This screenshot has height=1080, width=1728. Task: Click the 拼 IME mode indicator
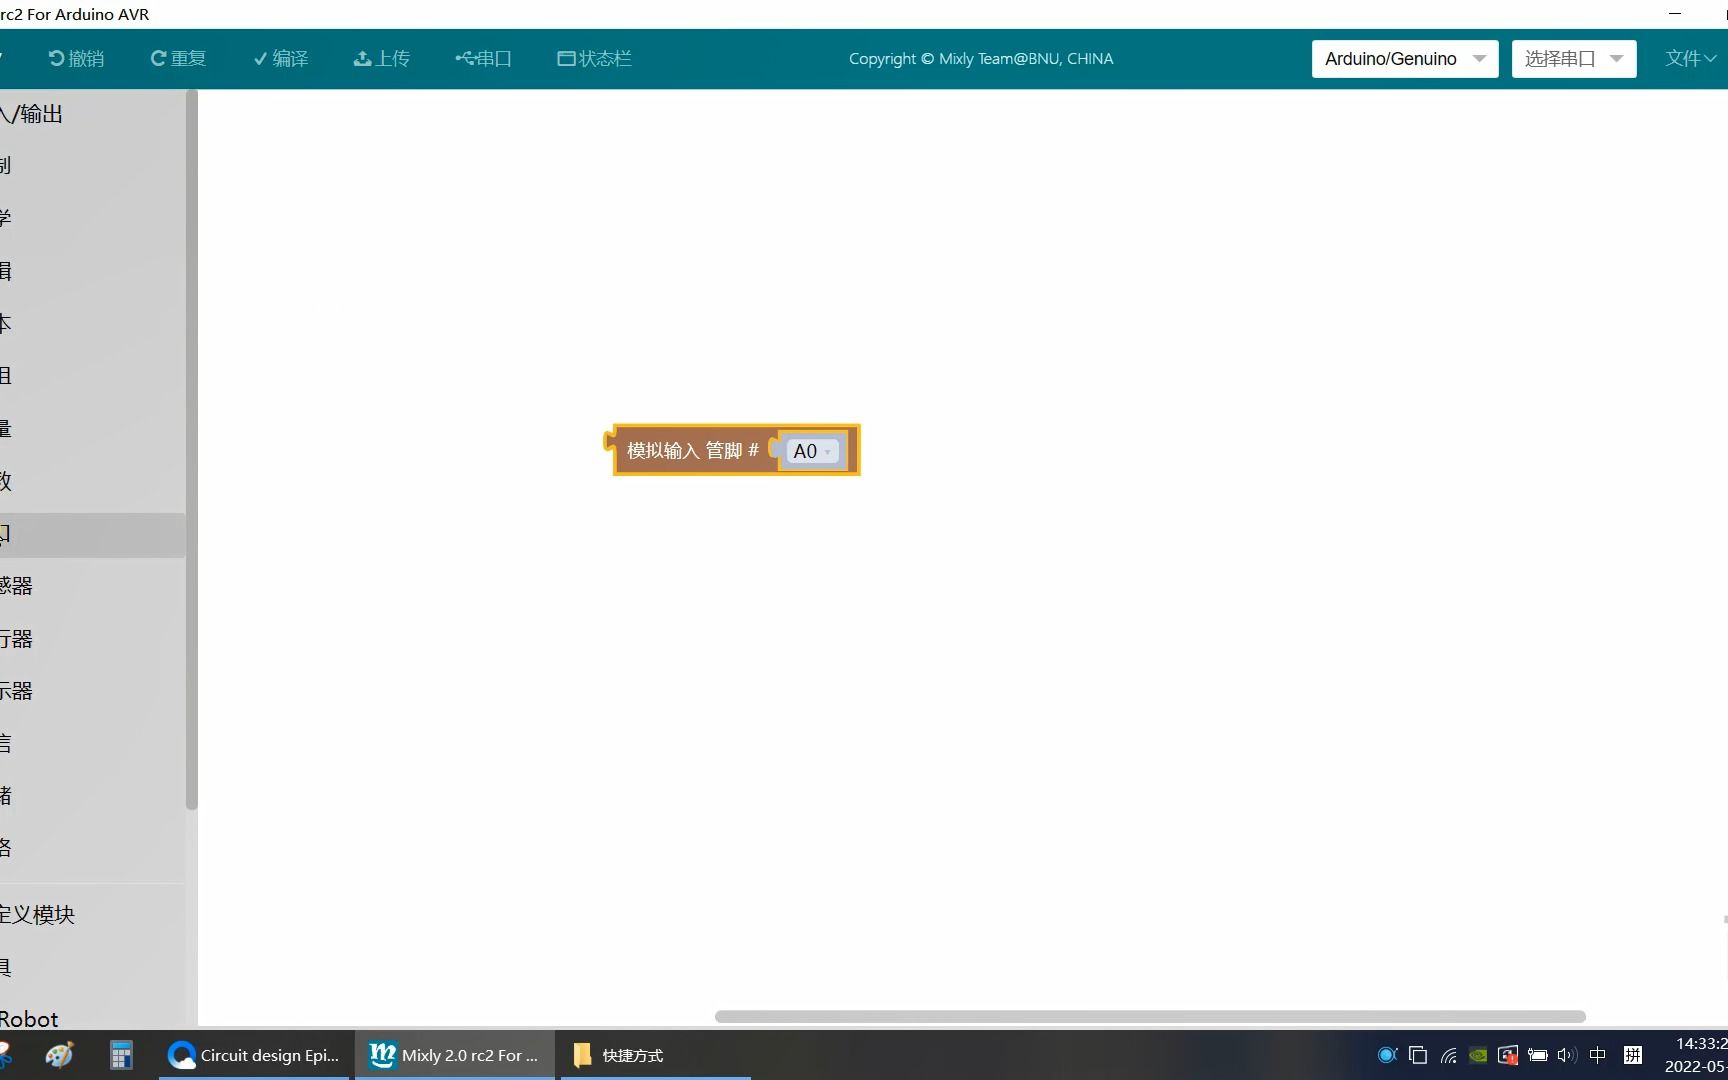1633,1055
